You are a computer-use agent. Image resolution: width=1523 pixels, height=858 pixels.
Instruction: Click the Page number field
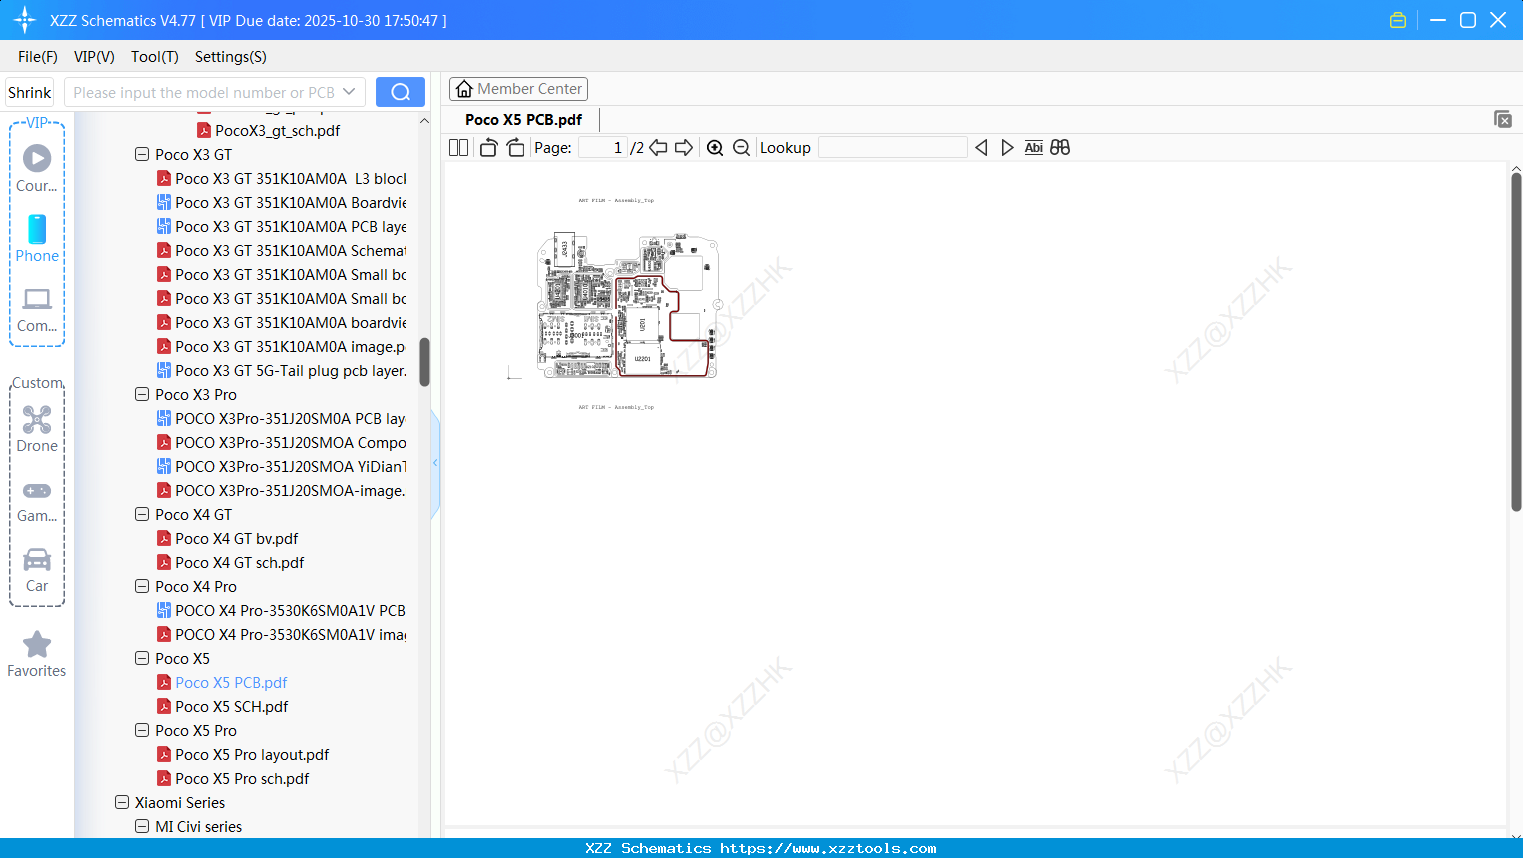[603, 148]
